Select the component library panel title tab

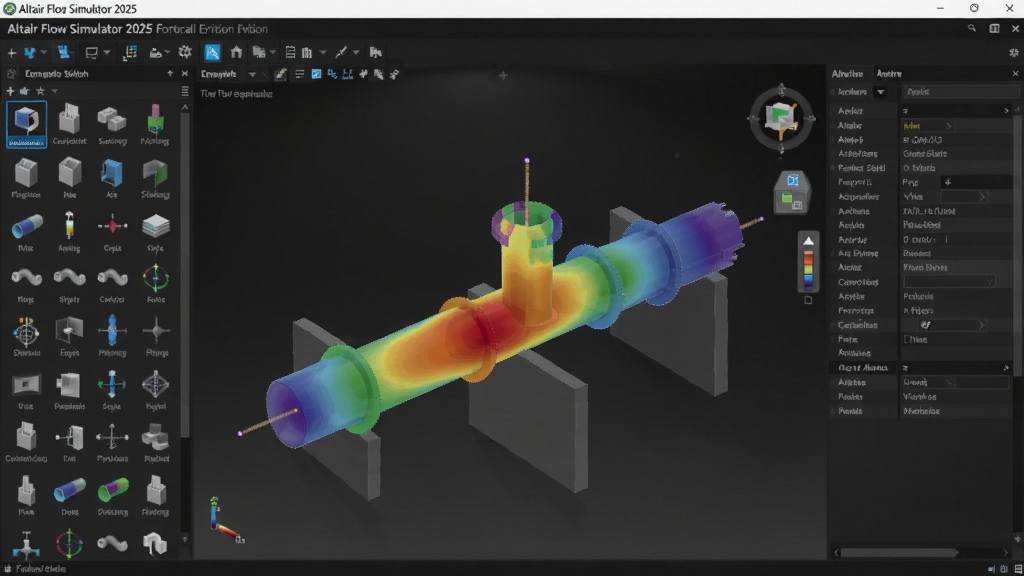click(x=56, y=74)
